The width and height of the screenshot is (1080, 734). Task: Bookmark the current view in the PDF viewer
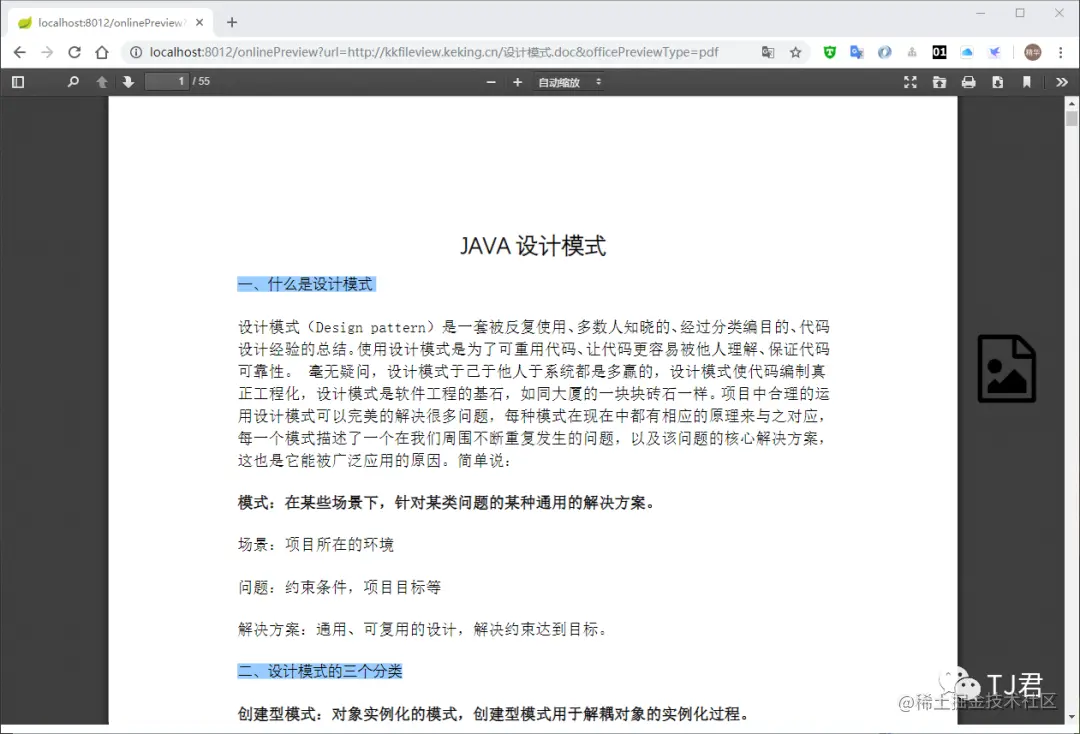pos(1026,81)
